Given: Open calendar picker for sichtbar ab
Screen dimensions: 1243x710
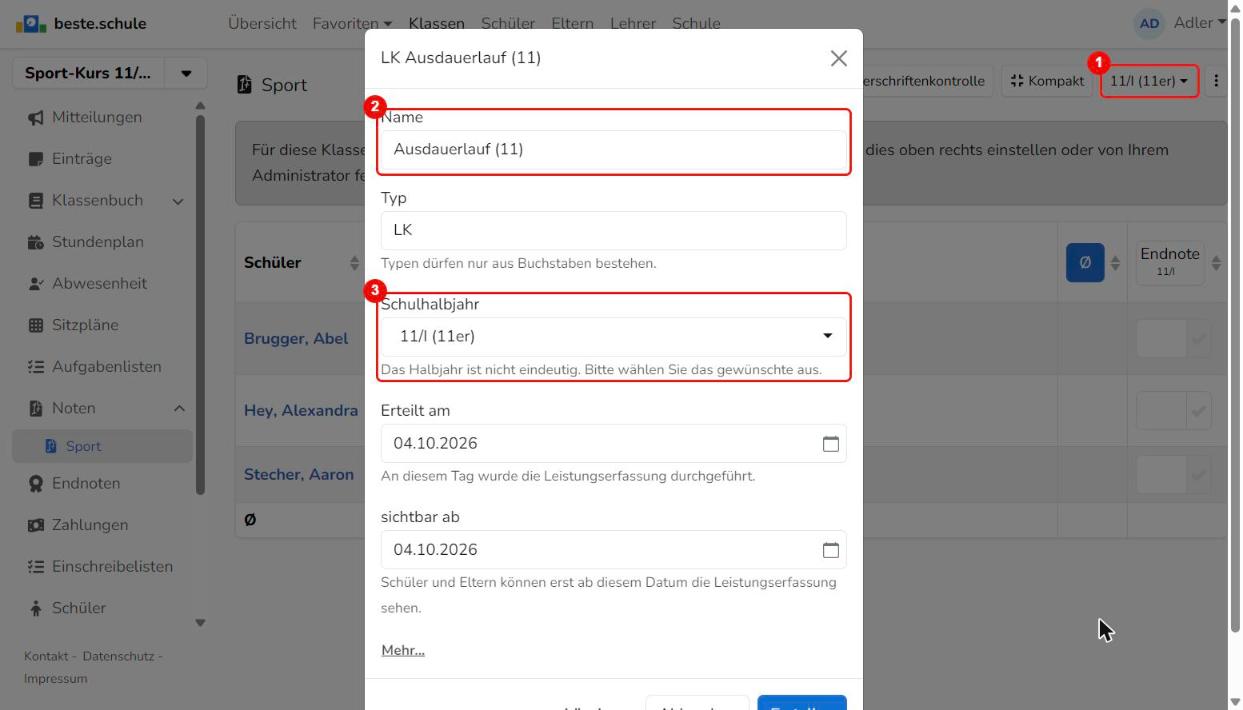Looking at the screenshot, I should [x=830, y=550].
